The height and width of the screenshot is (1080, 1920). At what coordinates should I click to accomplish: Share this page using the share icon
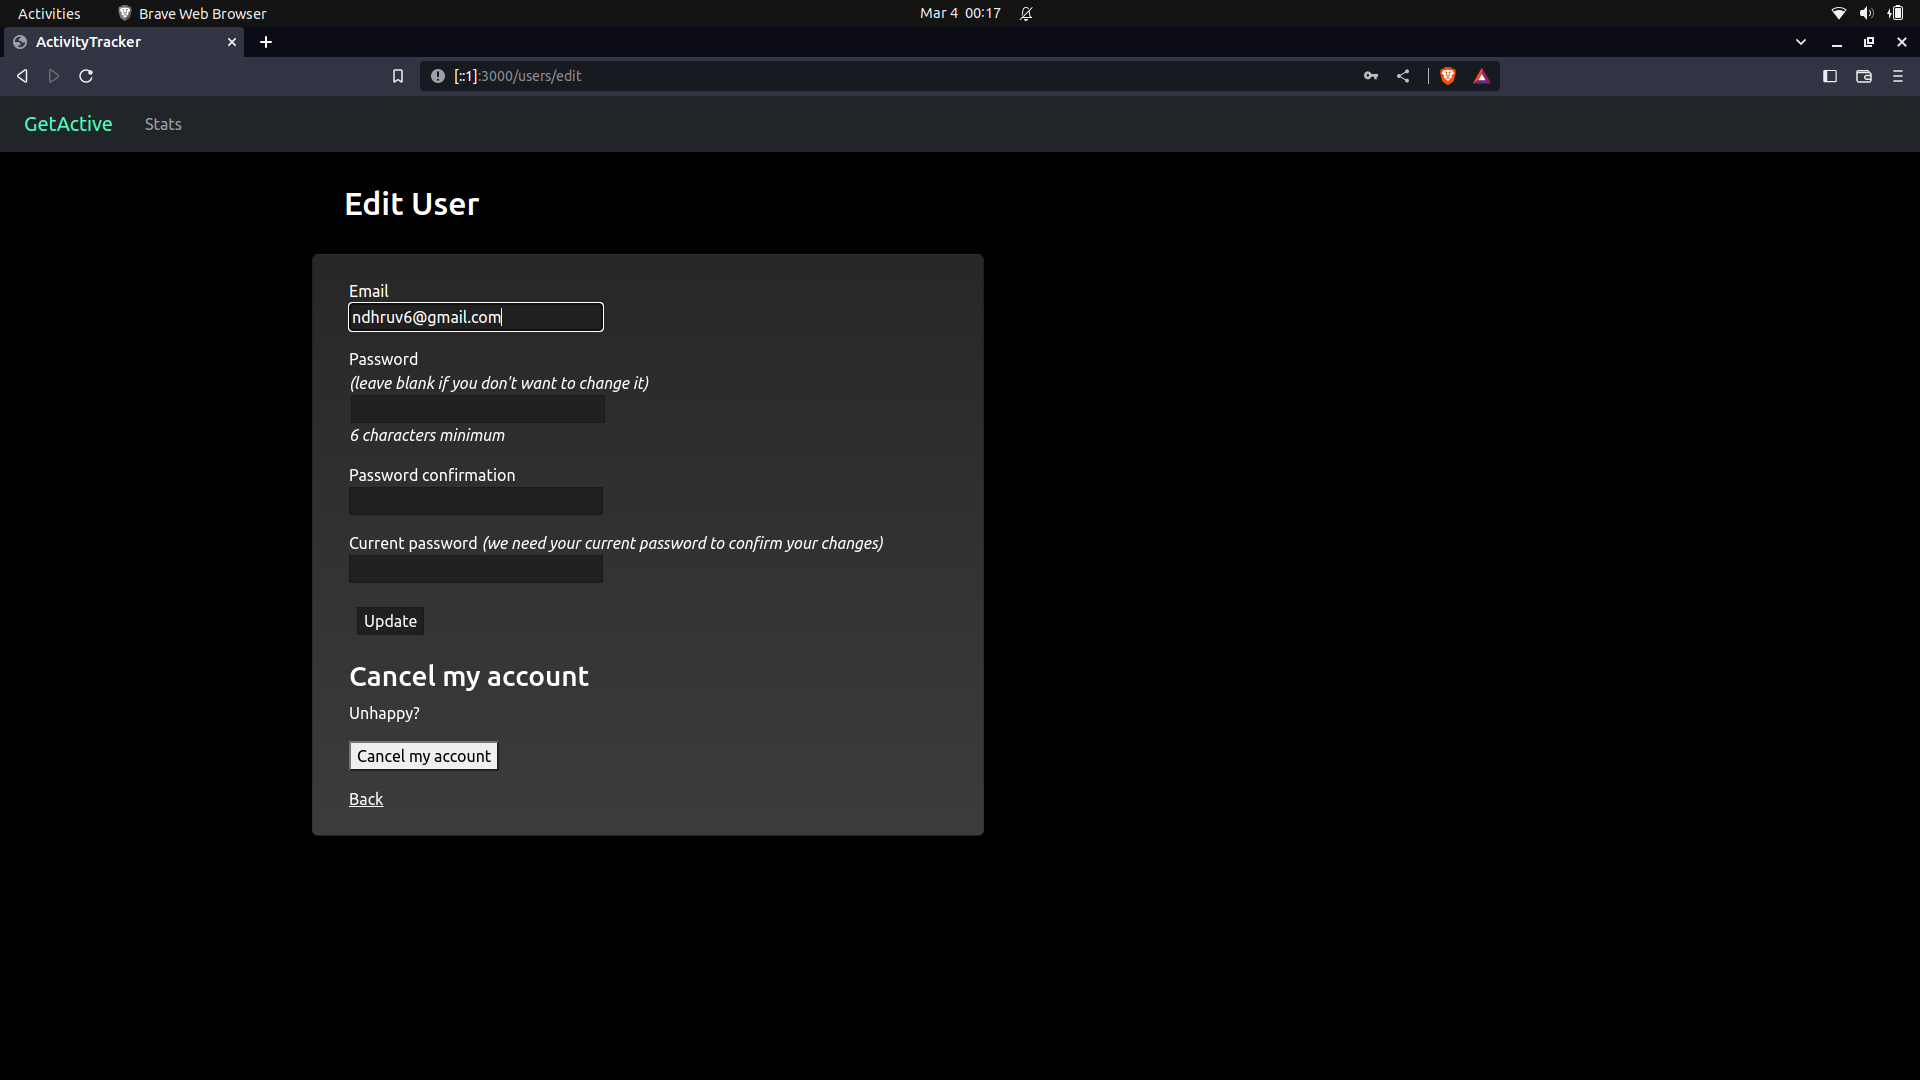coord(1402,75)
